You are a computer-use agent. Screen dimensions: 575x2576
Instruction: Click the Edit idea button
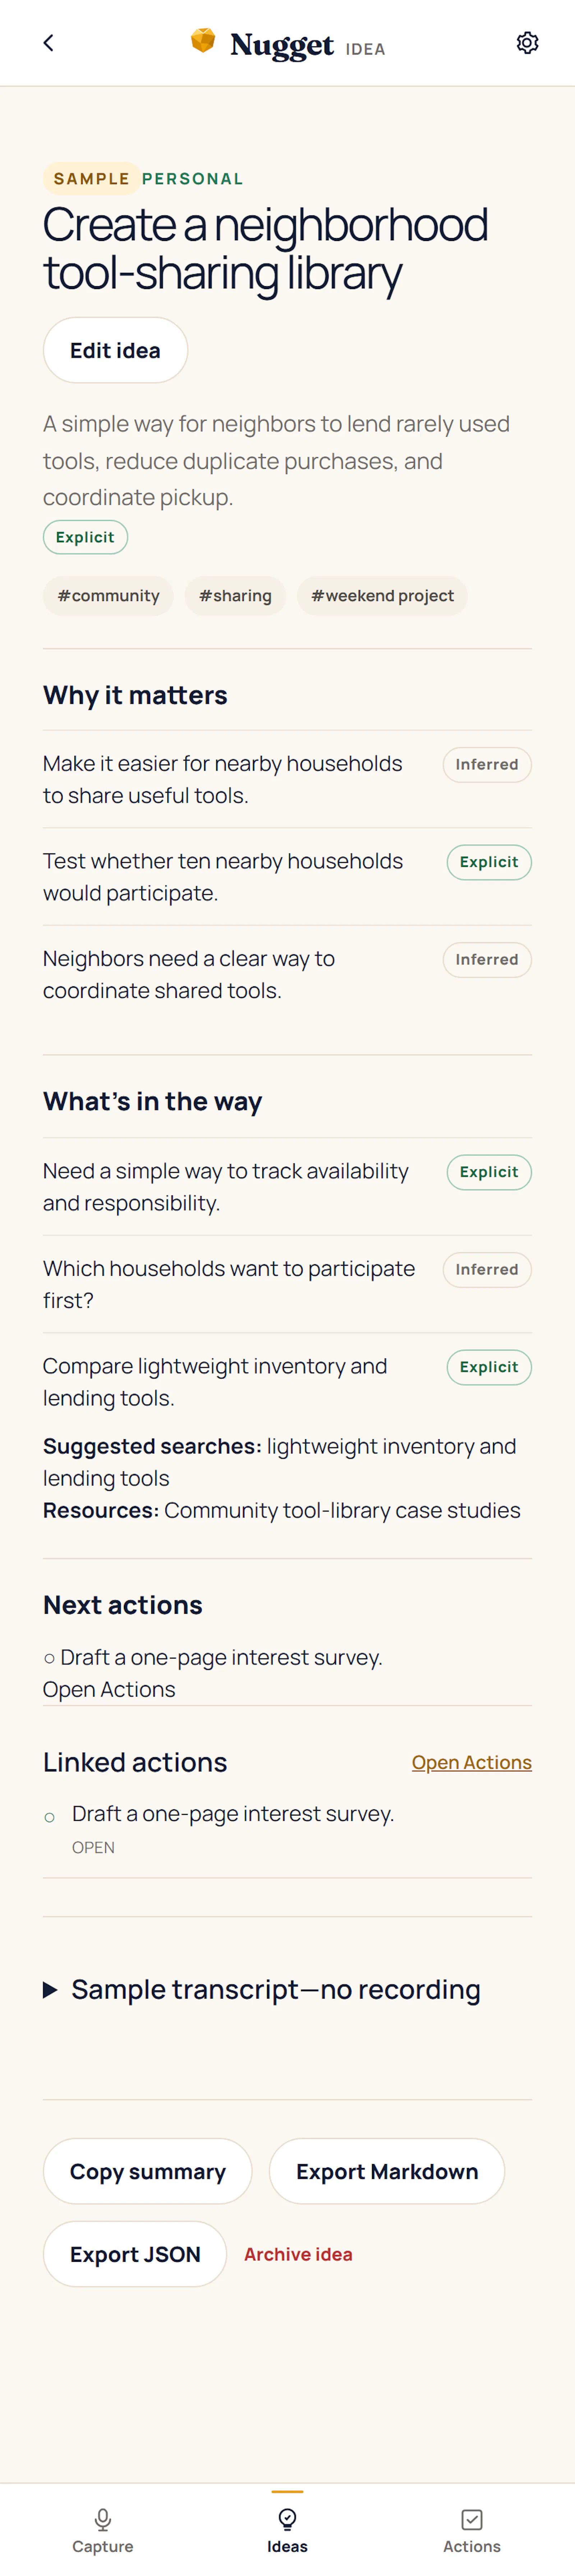(x=115, y=350)
